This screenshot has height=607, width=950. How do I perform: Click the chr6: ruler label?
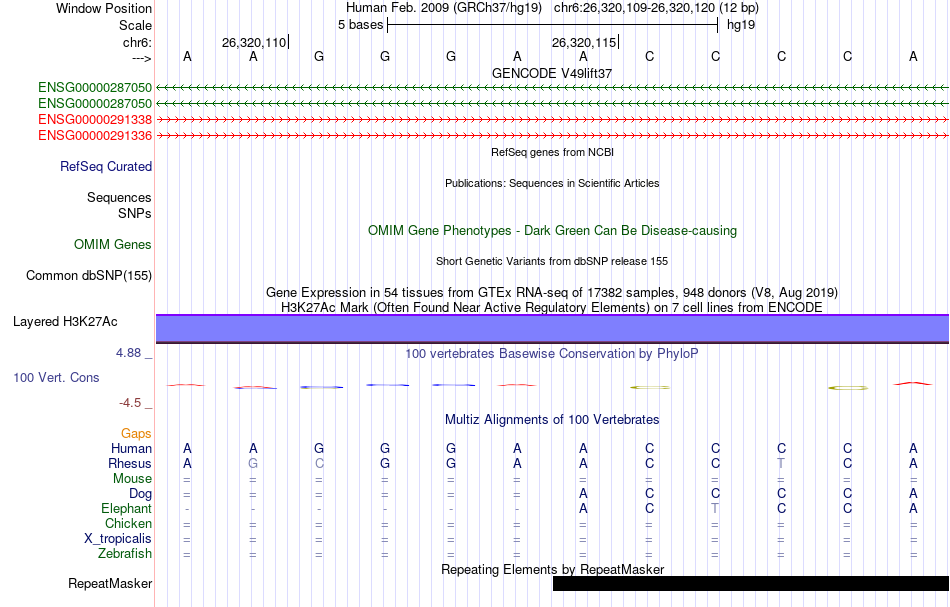[x=137, y=42]
